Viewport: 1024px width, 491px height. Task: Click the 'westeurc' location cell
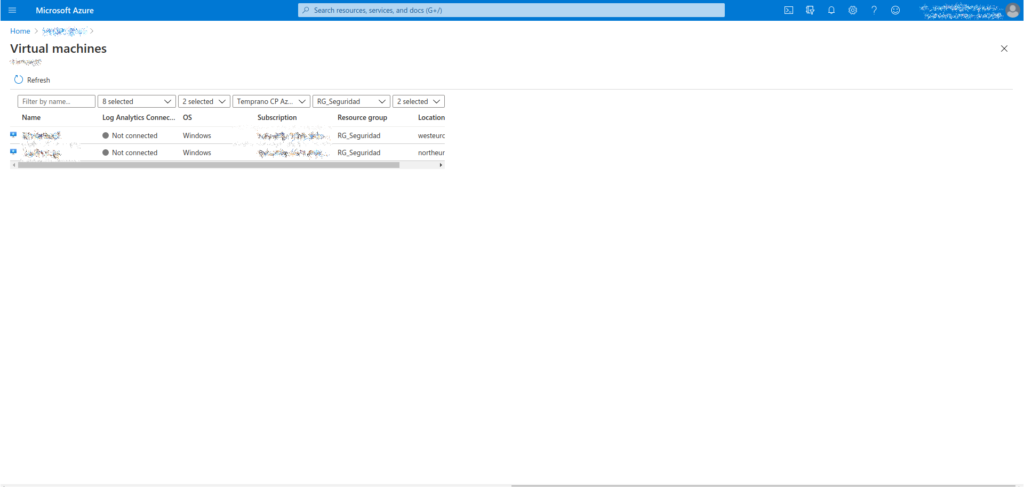point(431,135)
